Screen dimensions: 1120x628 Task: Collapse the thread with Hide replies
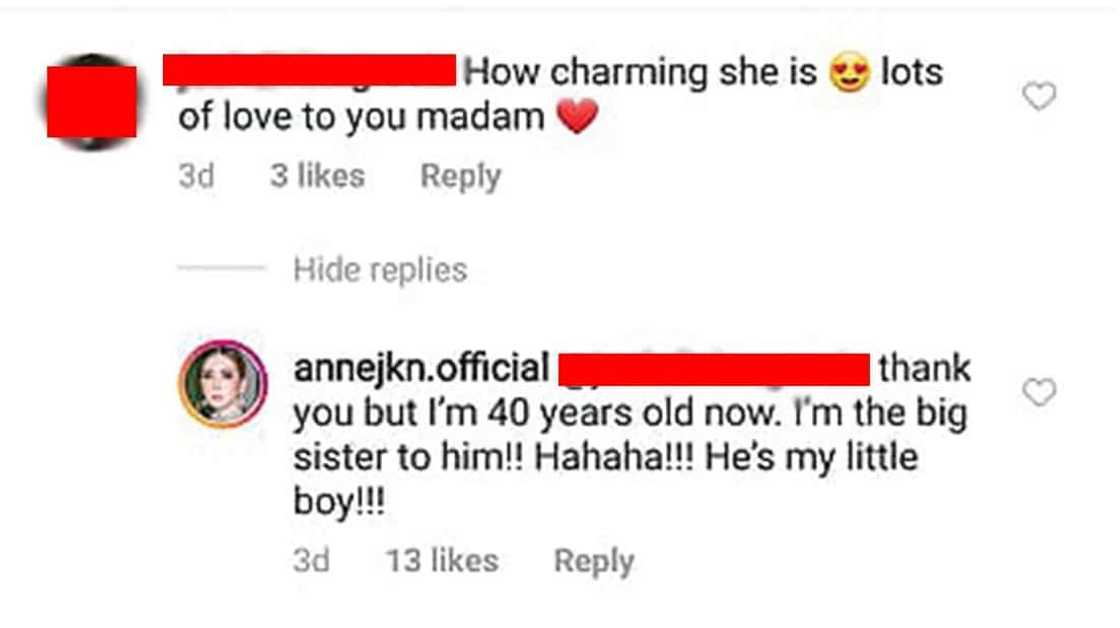(x=380, y=270)
